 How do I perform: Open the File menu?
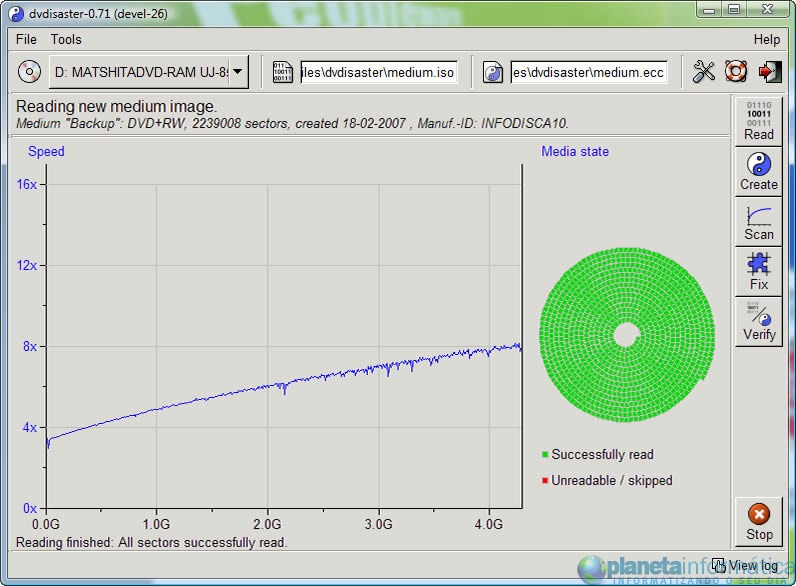tap(26, 39)
